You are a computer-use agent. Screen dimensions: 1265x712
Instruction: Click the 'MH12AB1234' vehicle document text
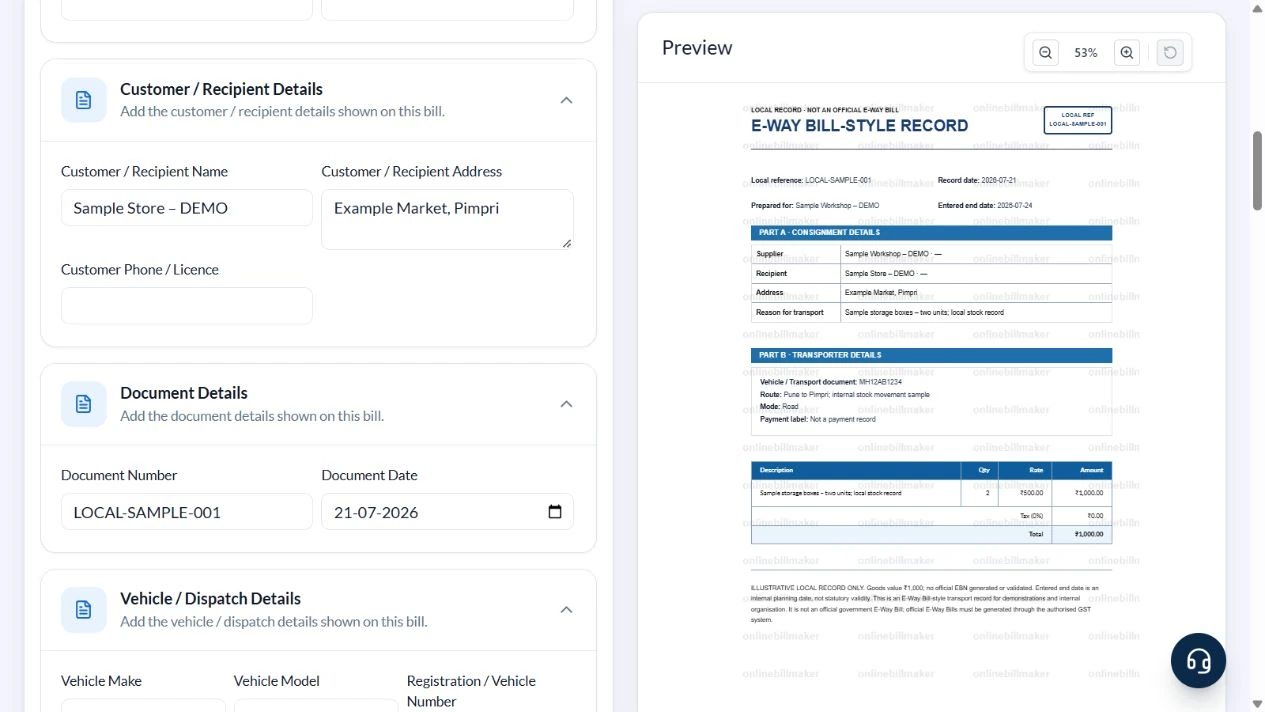[880, 382]
